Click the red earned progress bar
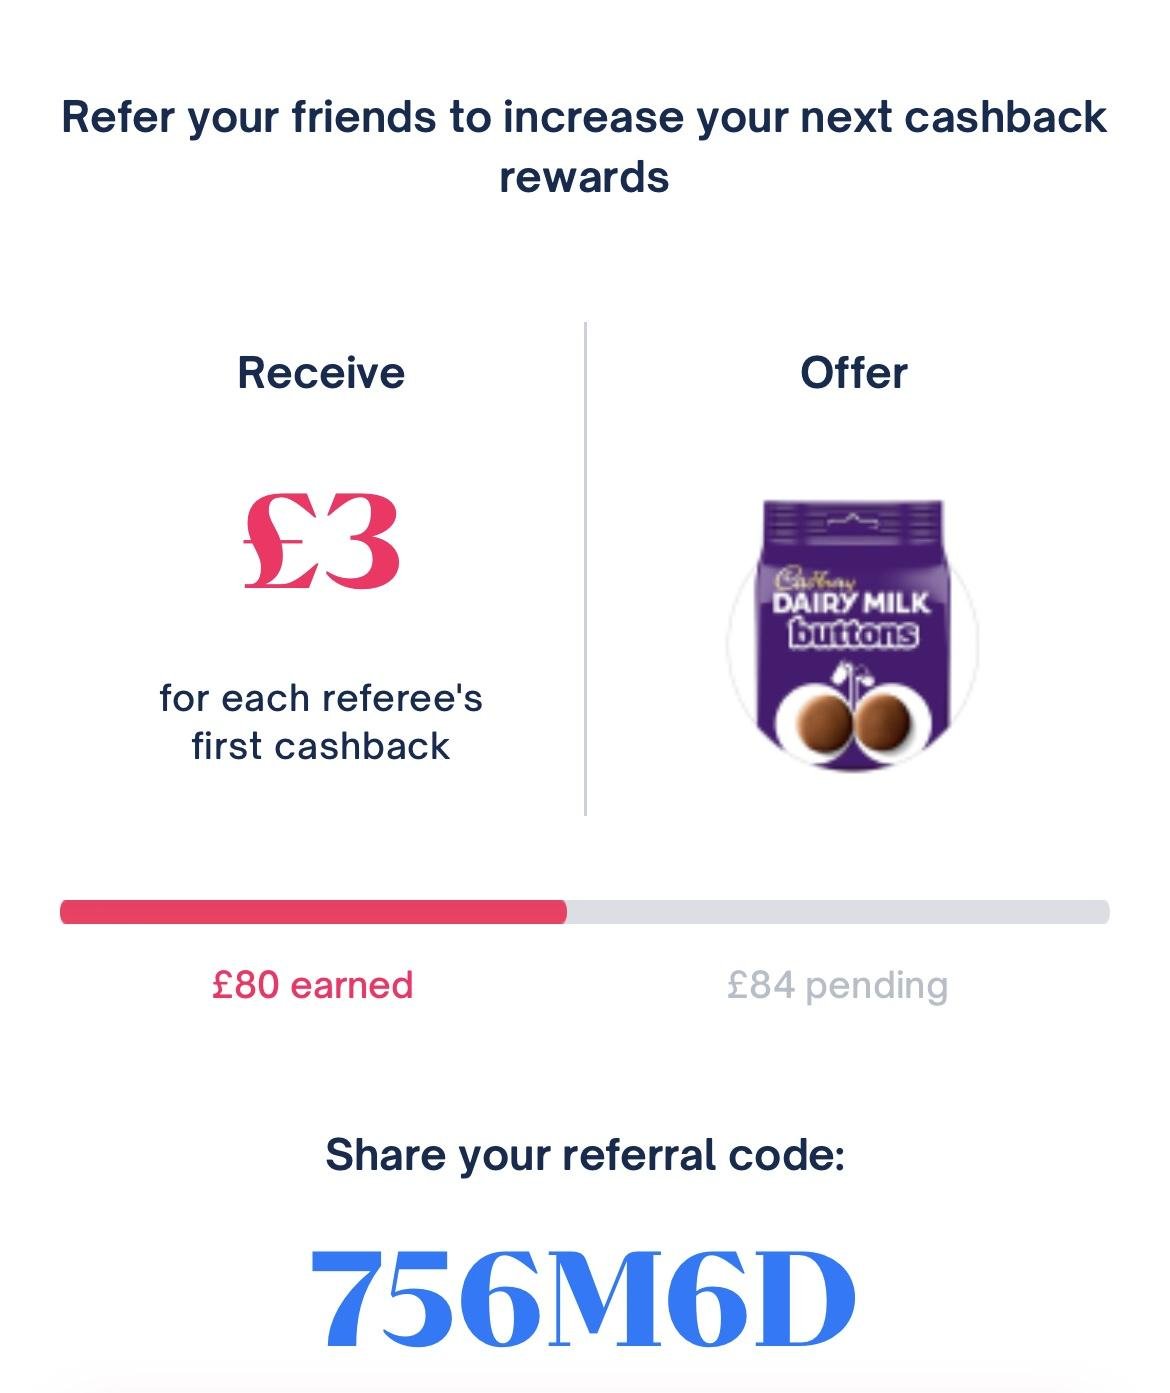Viewport: 1170px width, 1393px height. [313, 912]
